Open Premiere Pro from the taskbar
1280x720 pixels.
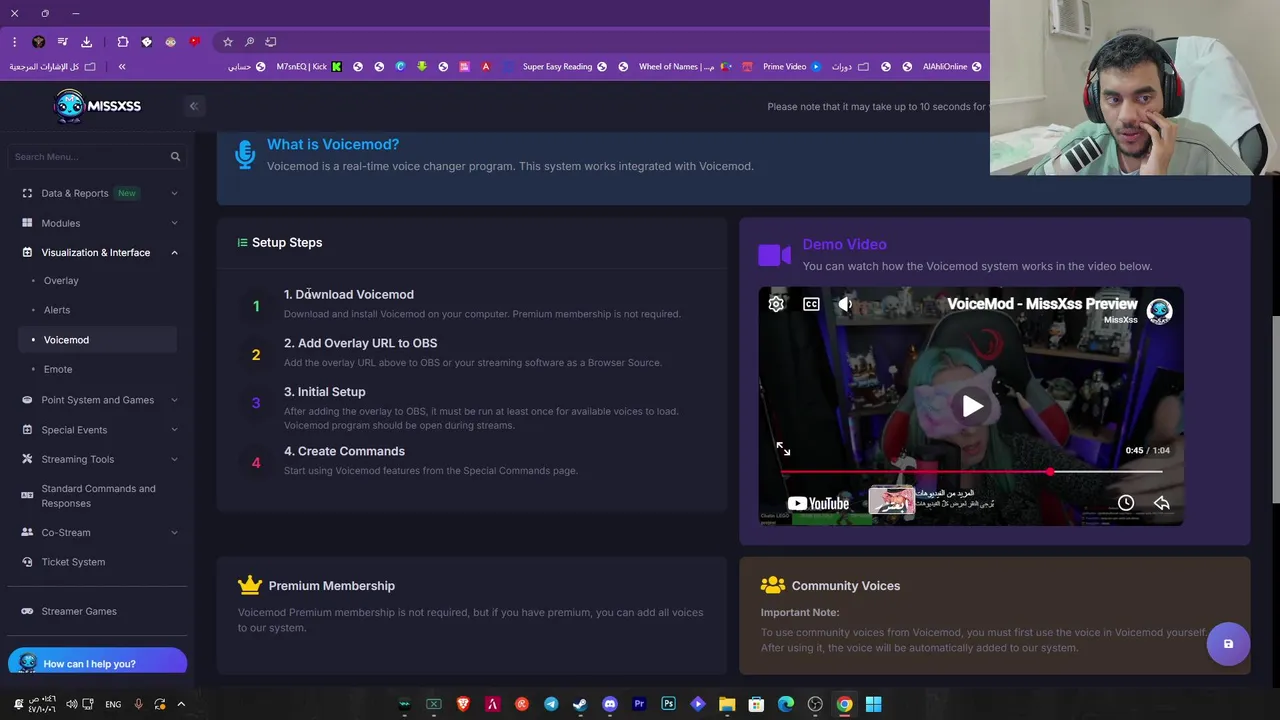[x=639, y=704]
